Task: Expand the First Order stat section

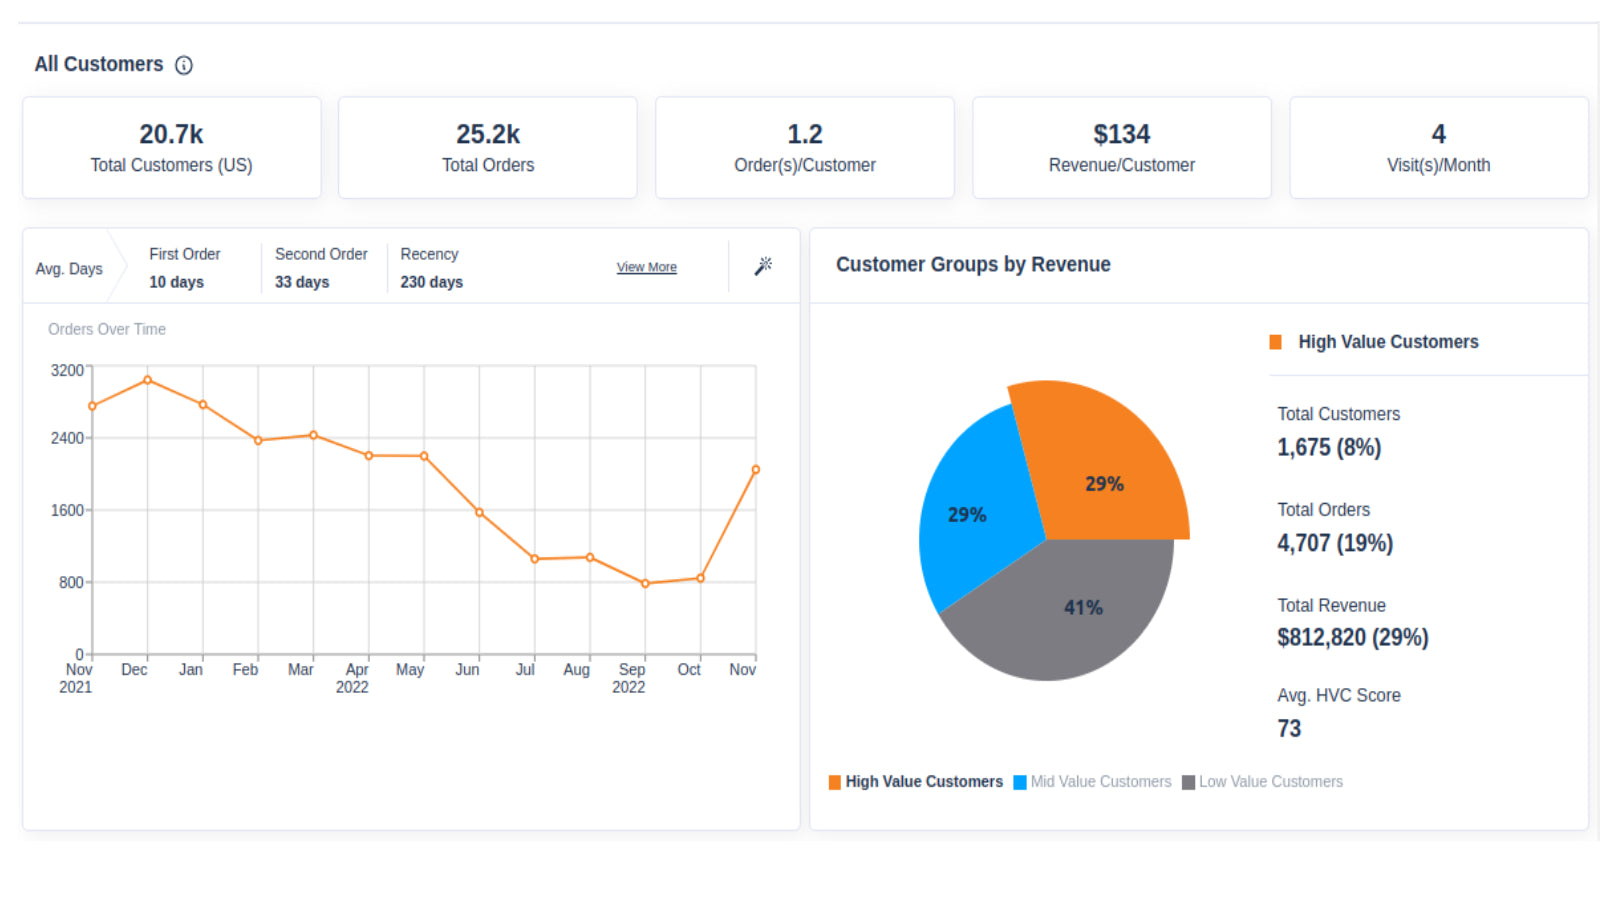Action: [x=185, y=267]
